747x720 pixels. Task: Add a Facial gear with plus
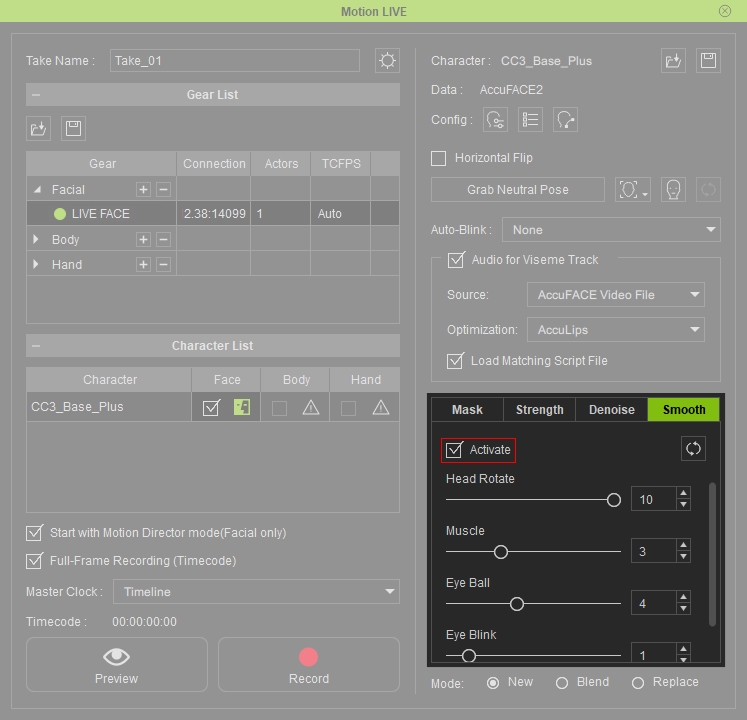tap(143, 190)
